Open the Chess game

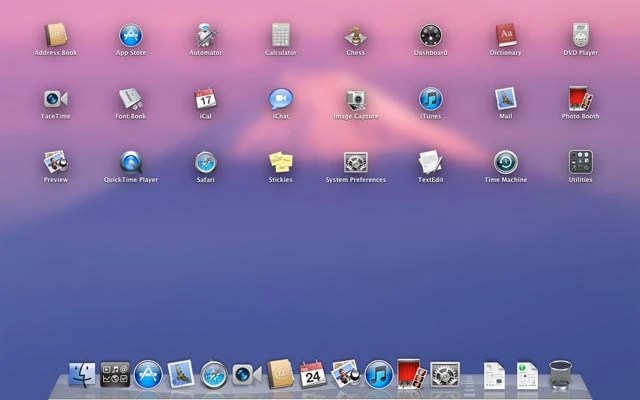[x=355, y=37]
